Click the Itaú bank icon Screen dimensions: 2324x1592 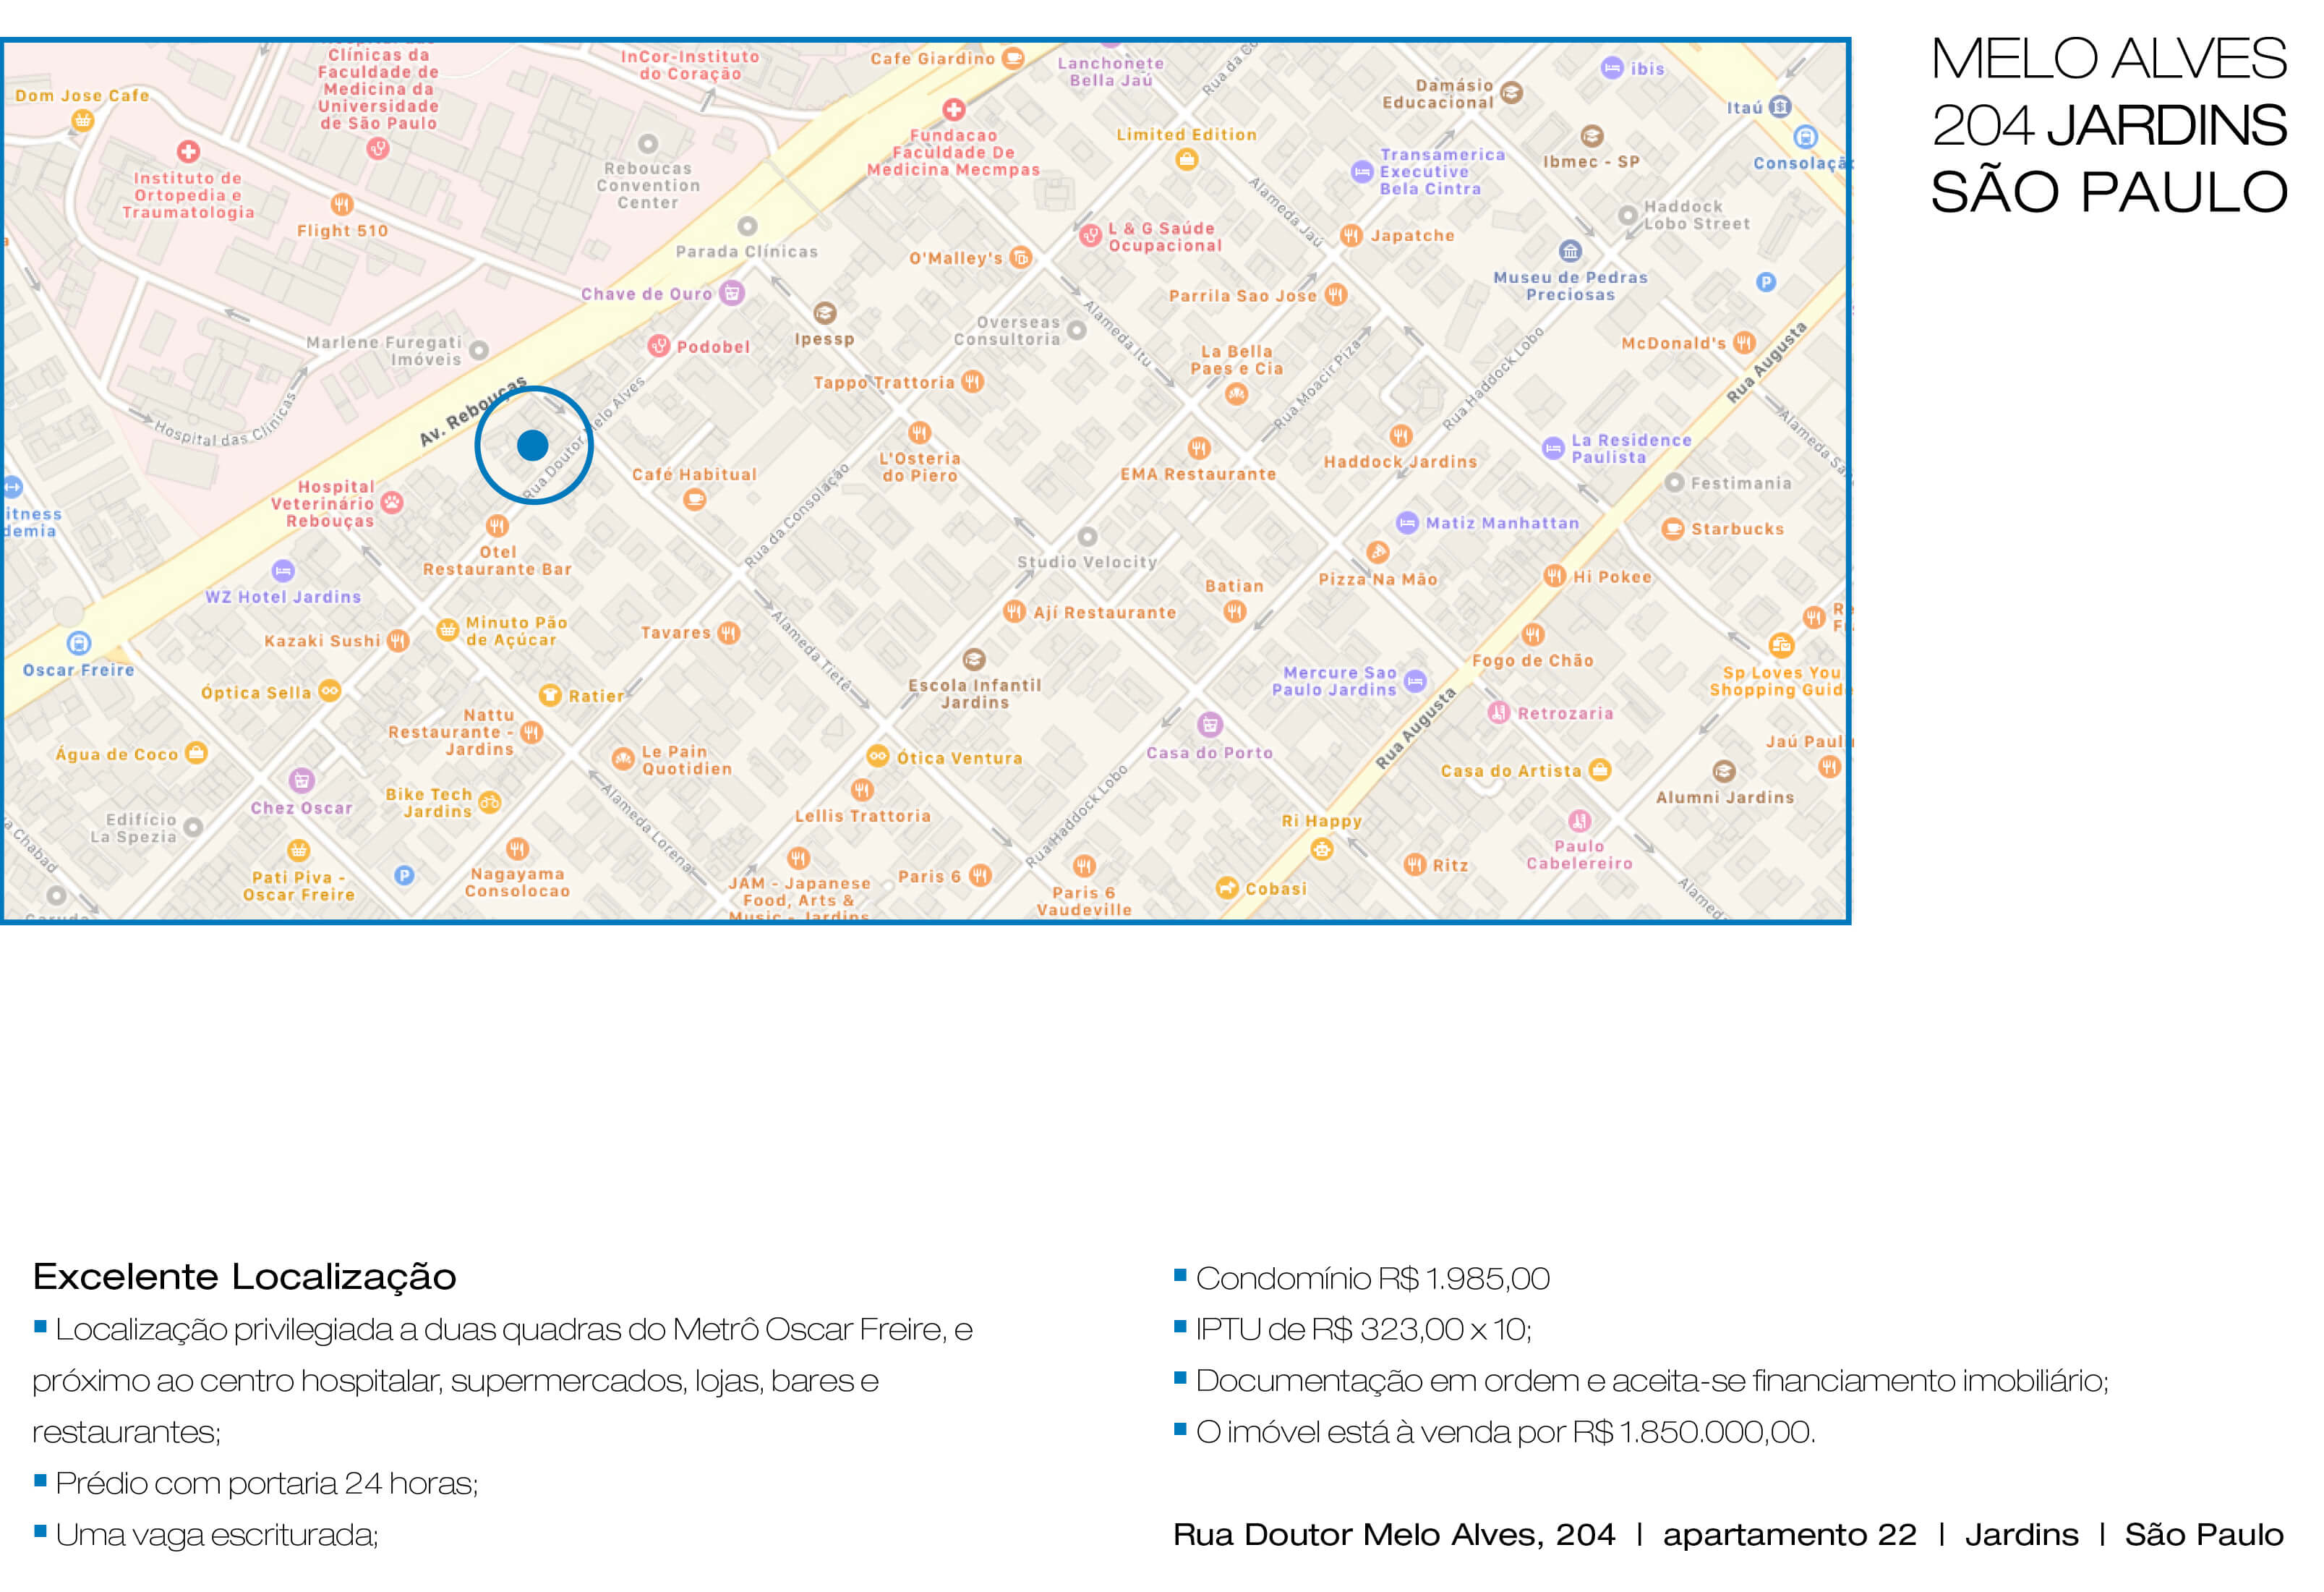click(x=1779, y=107)
